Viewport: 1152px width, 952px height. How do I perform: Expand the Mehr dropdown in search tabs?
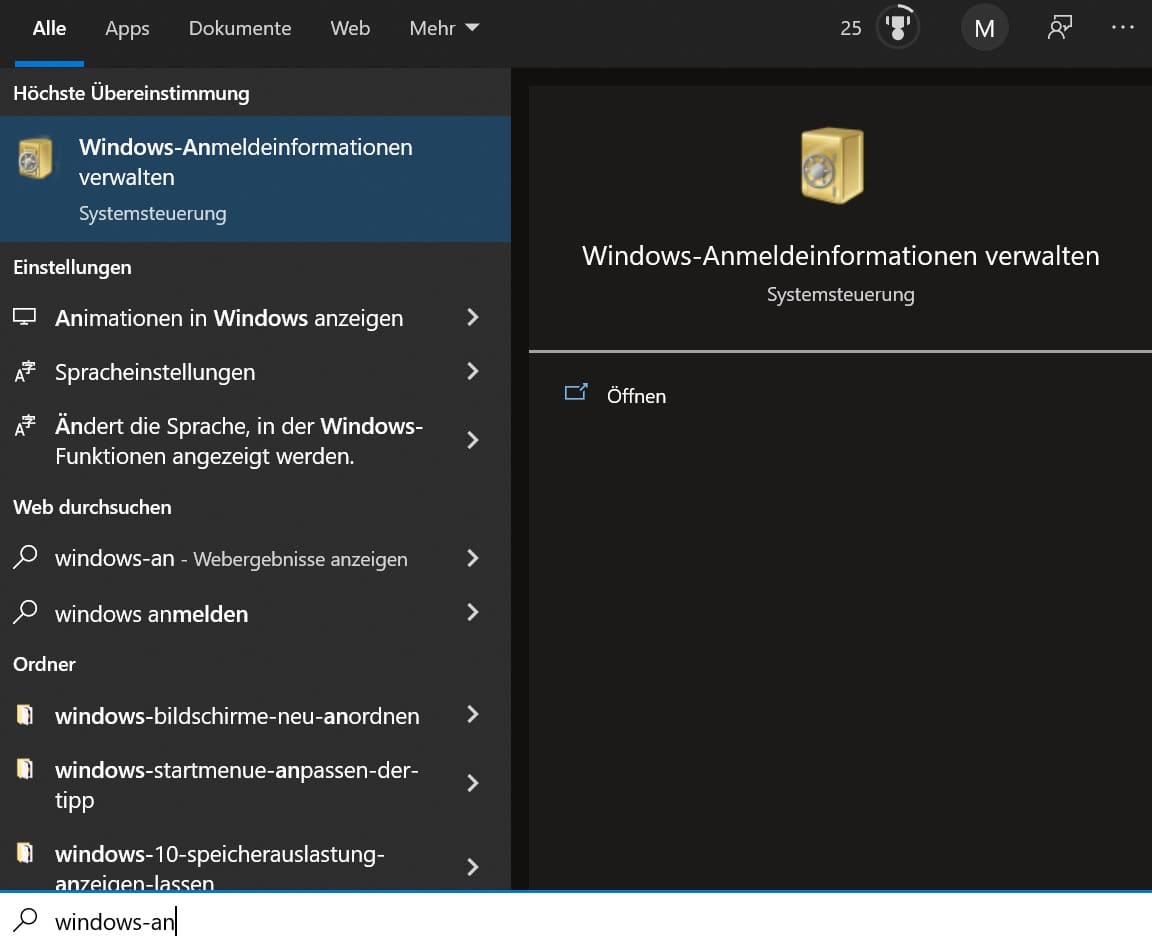[x=444, y=28]
